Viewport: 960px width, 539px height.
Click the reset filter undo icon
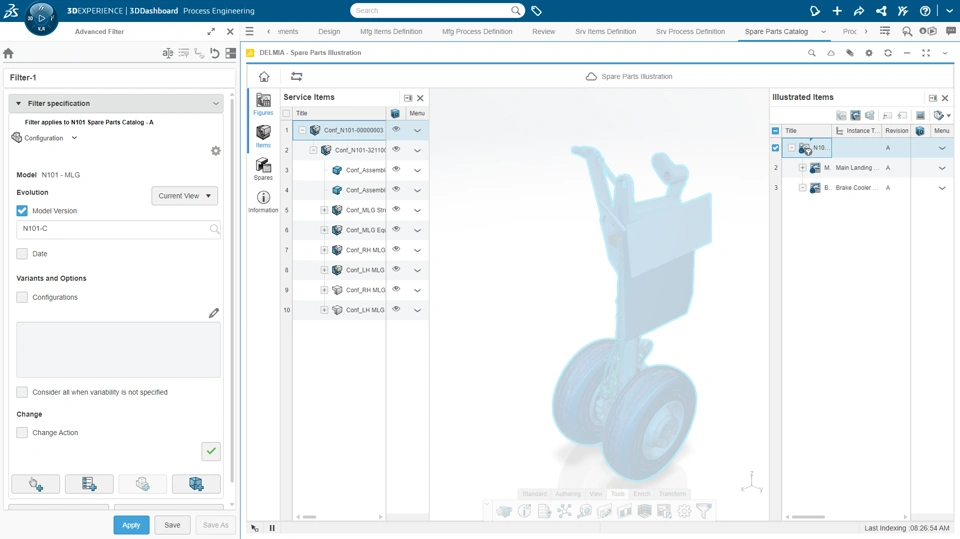point(215,53)
